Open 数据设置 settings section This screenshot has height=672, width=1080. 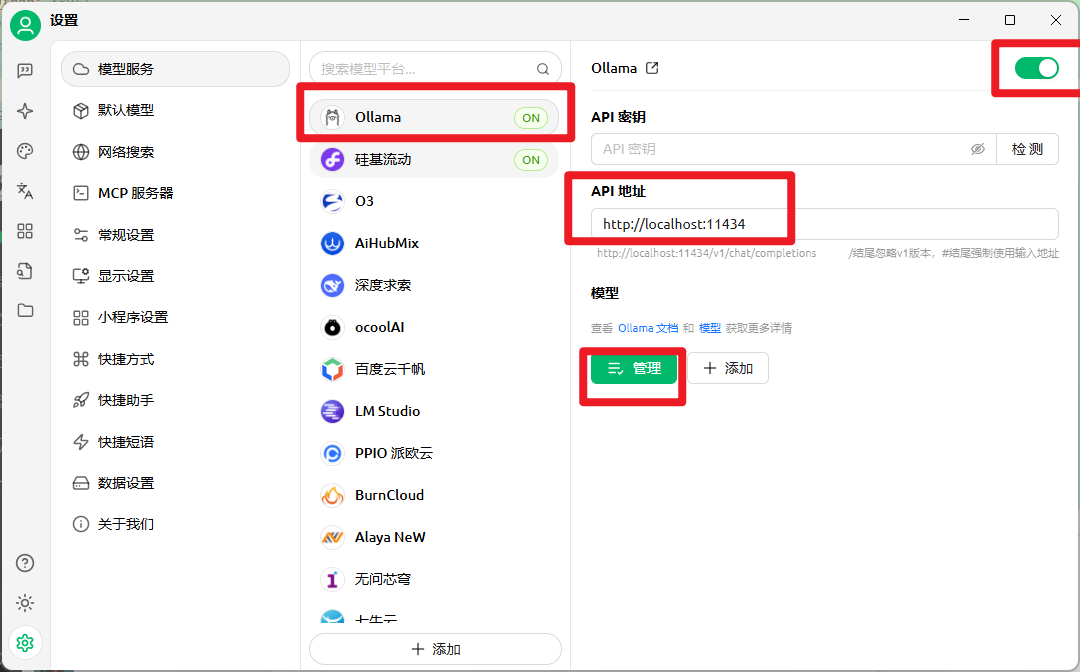coord(176,483)
